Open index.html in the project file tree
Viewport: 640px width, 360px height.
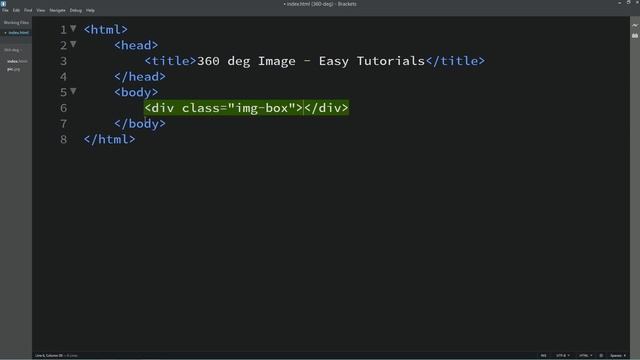tap(17, 61)
